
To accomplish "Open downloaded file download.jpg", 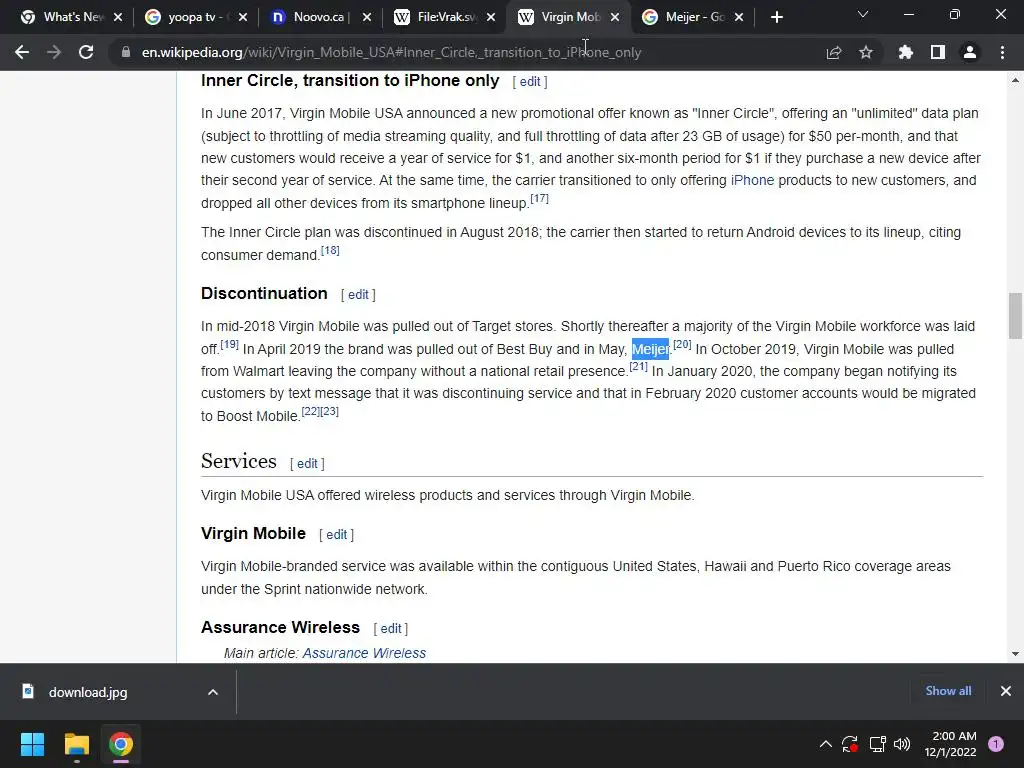I will tap(88, 692).
